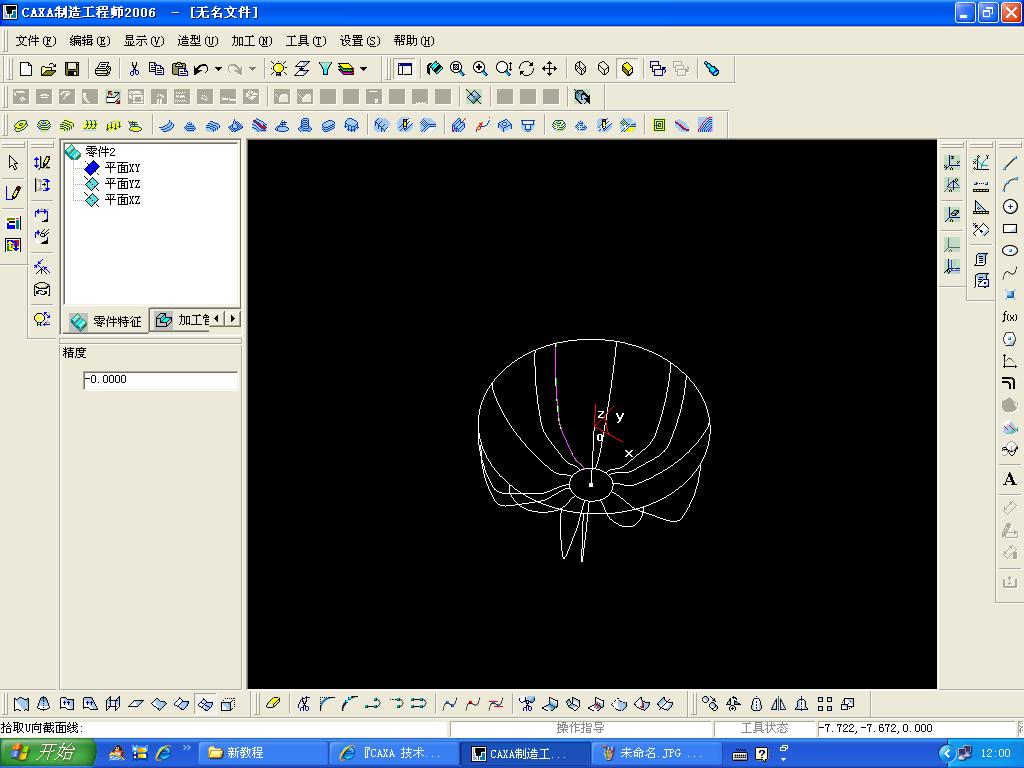1024x768 pixels.
Task: Click the Print icon
Action: click(x=103, y=69)
